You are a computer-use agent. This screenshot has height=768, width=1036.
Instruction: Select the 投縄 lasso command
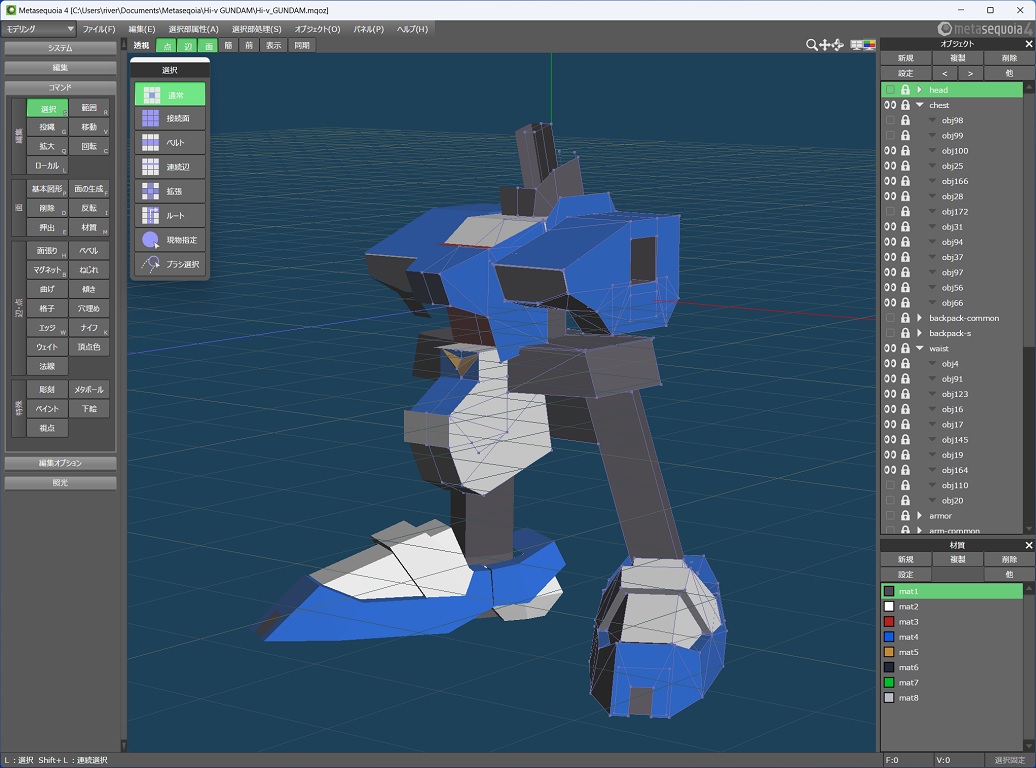click(x=48, y=127)
